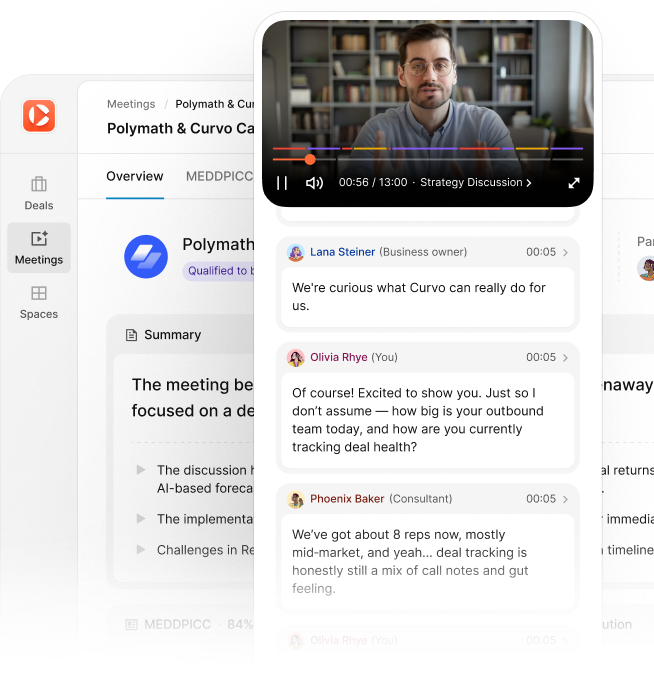The width and height of the screenshot is (654, 674).
Task: Open Phoenix Baker speaker name
Action: [x=347, y=499]
